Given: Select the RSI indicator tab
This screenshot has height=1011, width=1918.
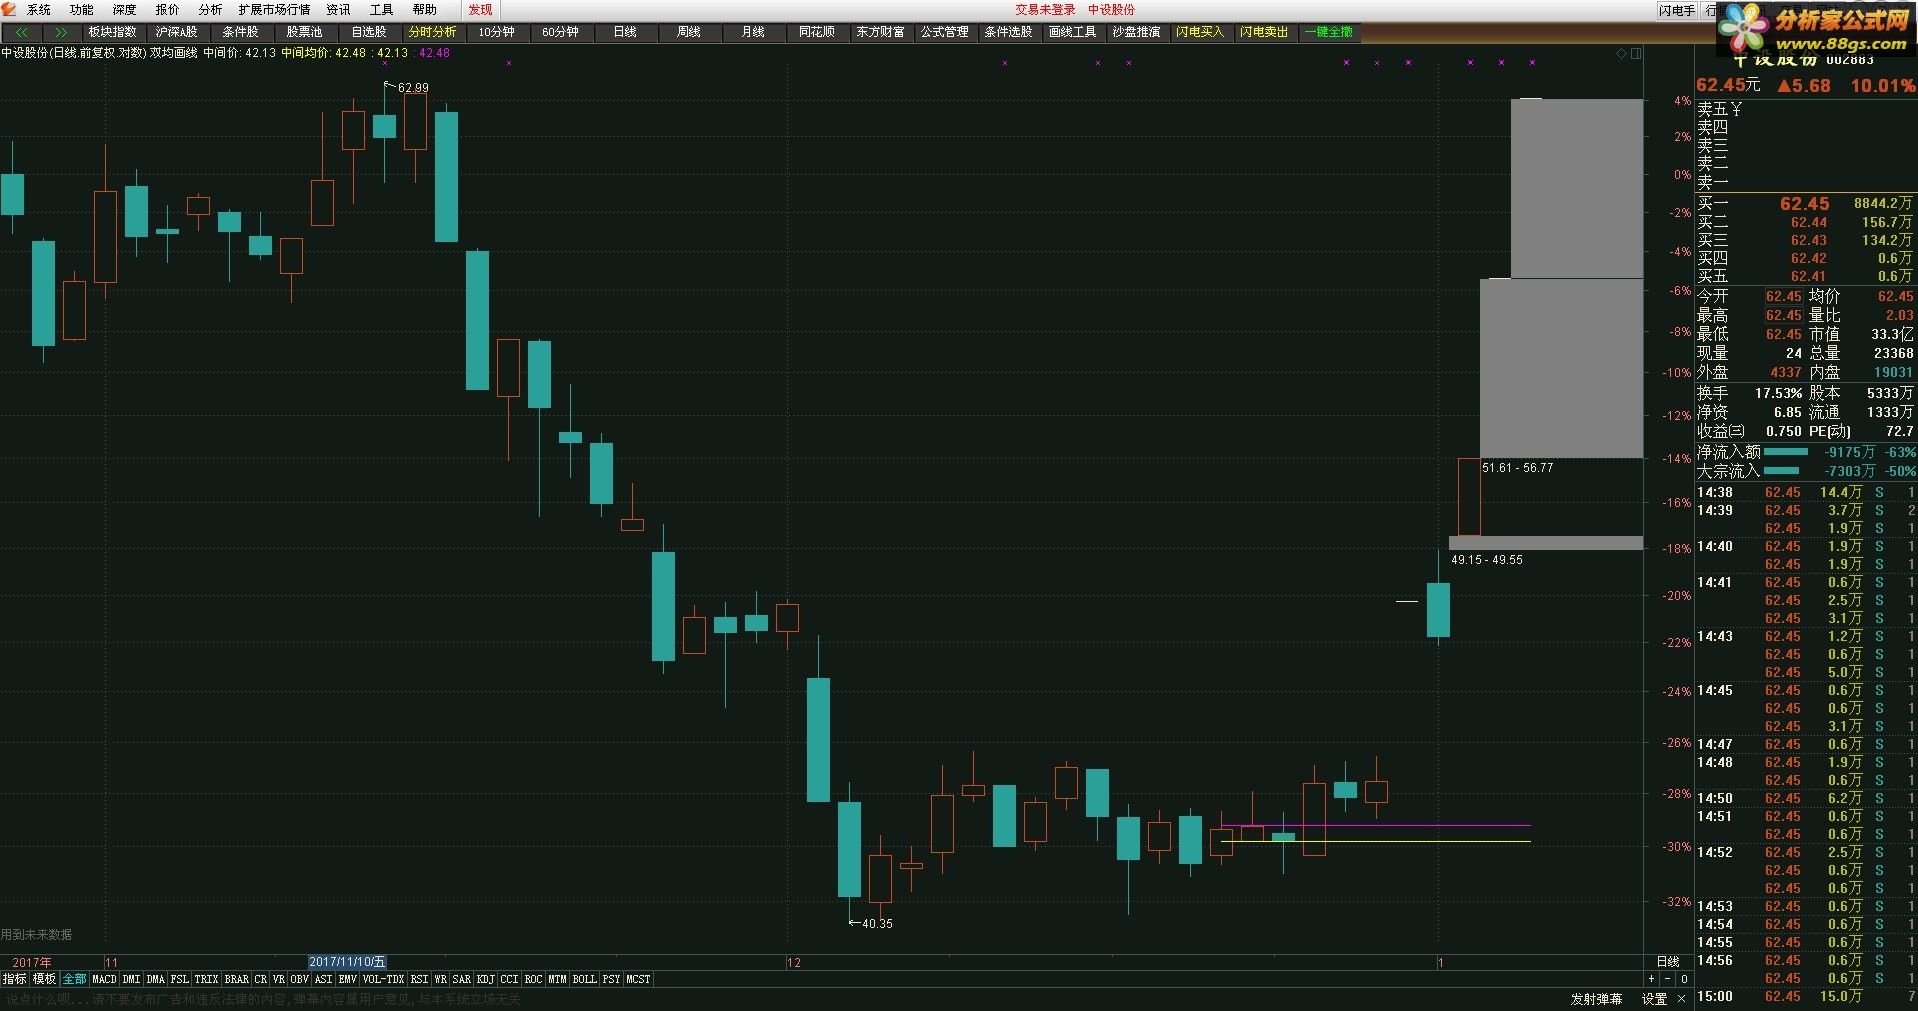Looking at the screenshot, I should [419, 979].
